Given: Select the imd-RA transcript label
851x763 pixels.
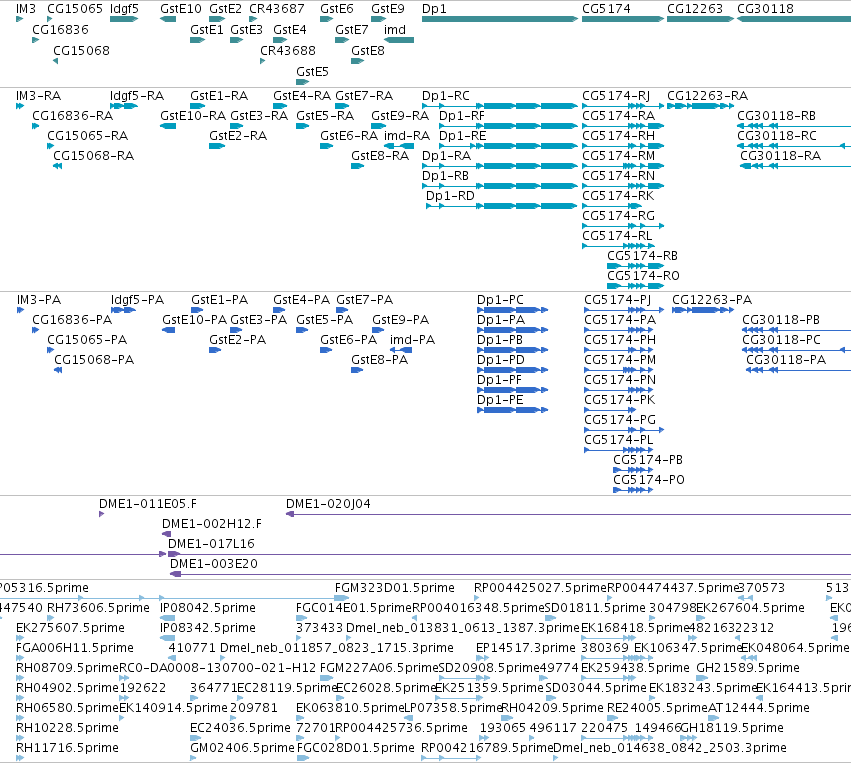Looking at the screenshot, I should 407,136.
